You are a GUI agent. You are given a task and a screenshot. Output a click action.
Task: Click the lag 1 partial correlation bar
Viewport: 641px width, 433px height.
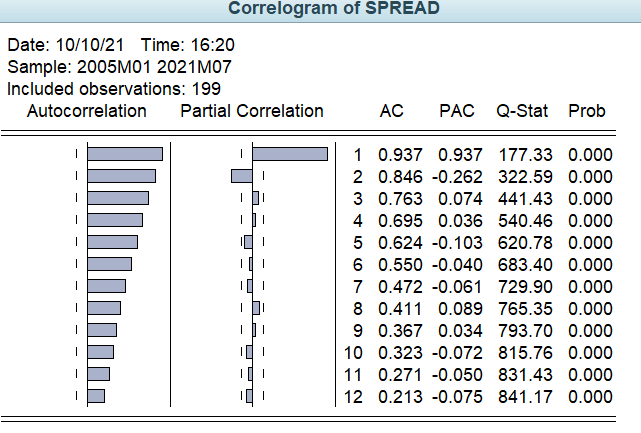click(290, 154)
